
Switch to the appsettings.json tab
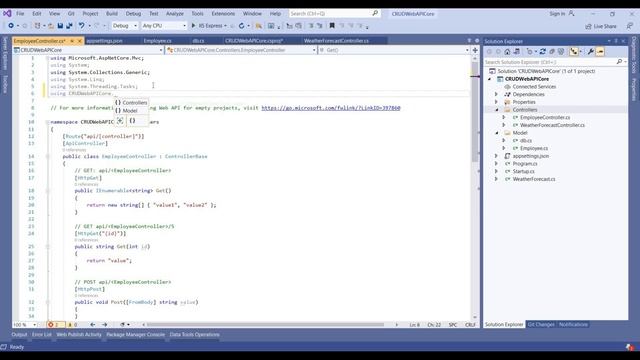pyautogui.click(x=104, y=41)
